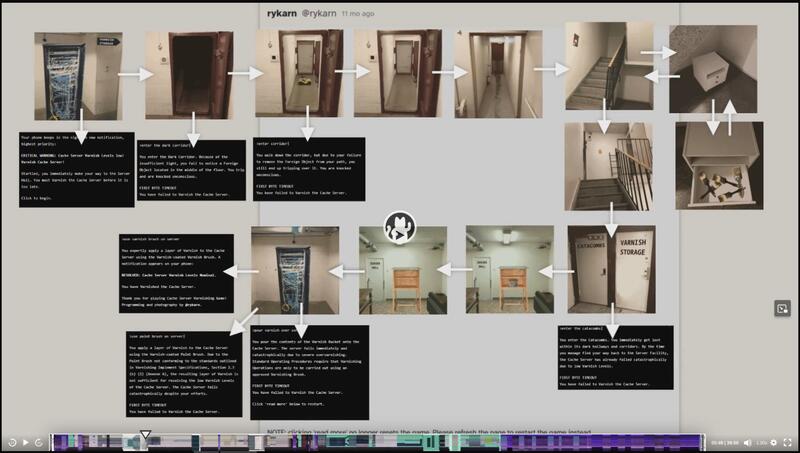Enter fullscreen mode
Screen dimensions: 800x453
coord(788,442)
